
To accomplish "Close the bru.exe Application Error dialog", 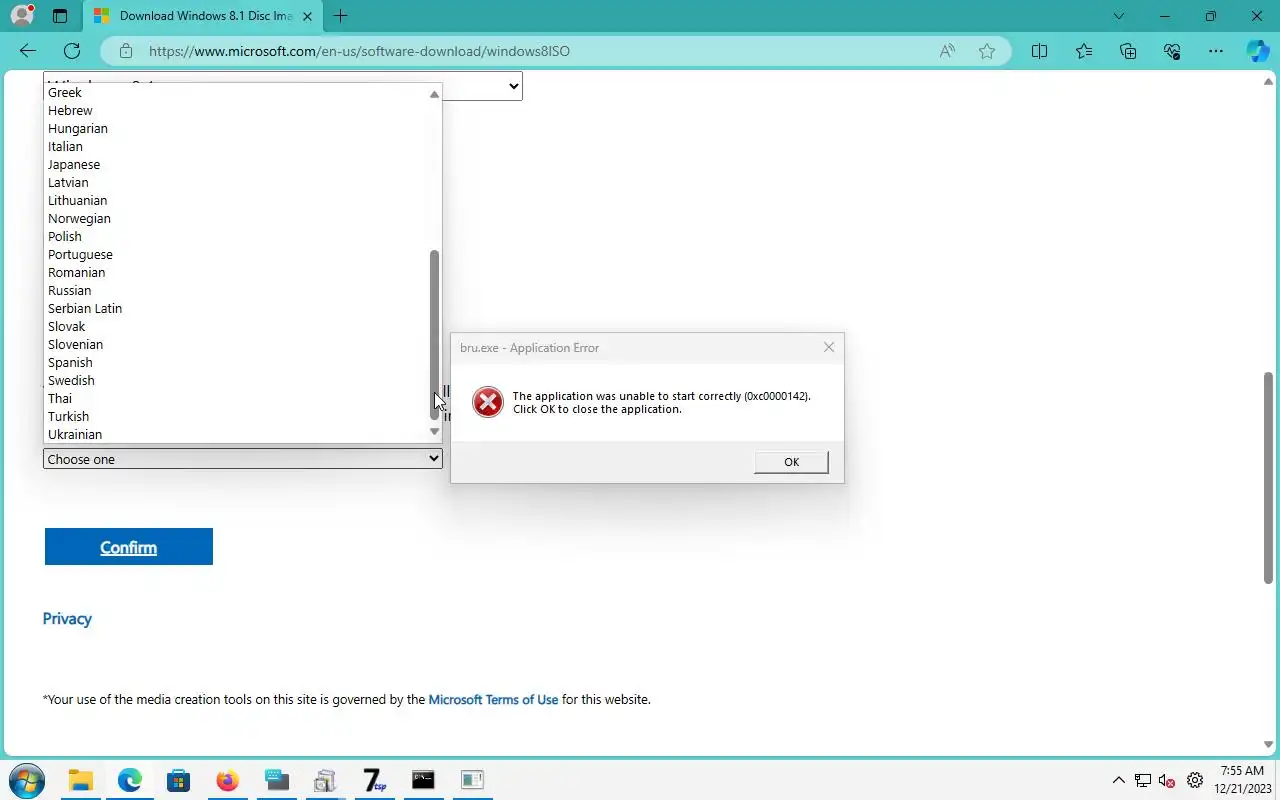I will pos(829,347).
